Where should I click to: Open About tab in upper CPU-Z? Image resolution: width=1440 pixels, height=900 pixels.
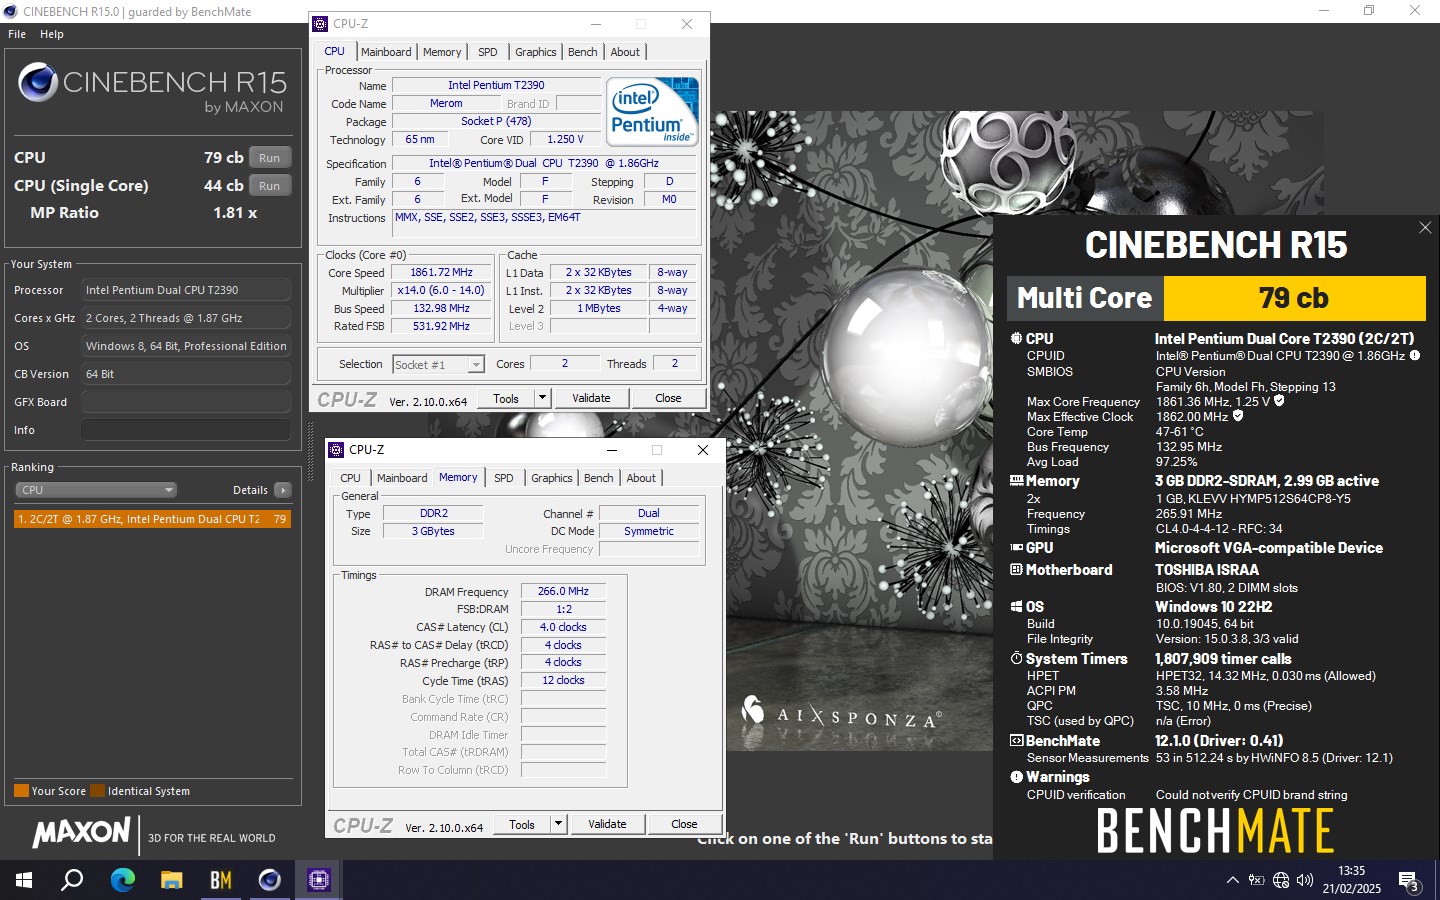coord(625,52)
